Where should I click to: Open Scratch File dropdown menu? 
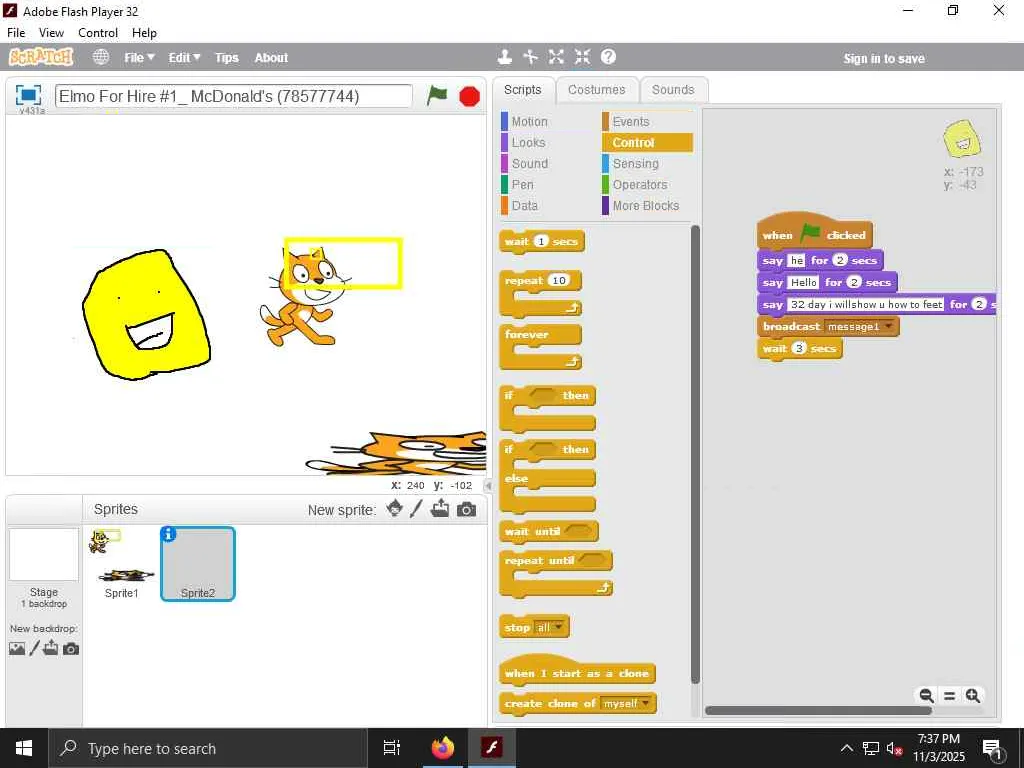click(139, 57)
